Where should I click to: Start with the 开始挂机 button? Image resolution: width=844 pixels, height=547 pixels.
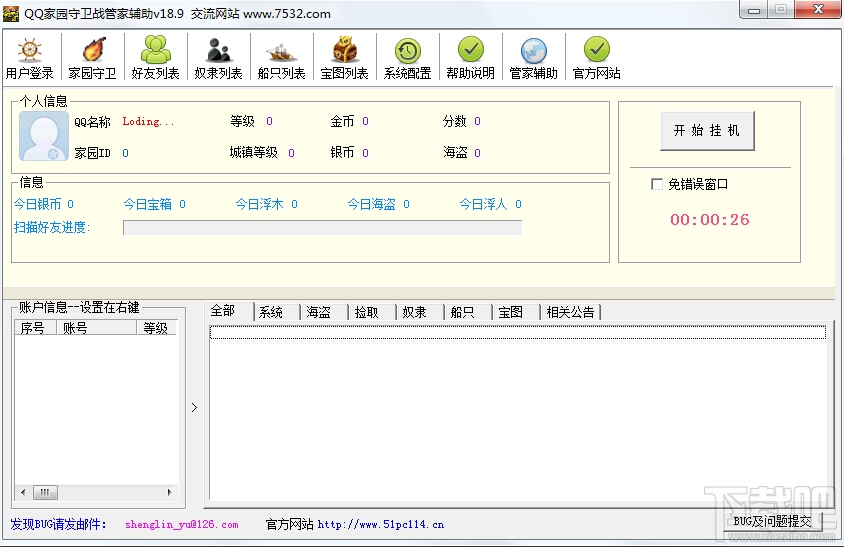(707, 131)
